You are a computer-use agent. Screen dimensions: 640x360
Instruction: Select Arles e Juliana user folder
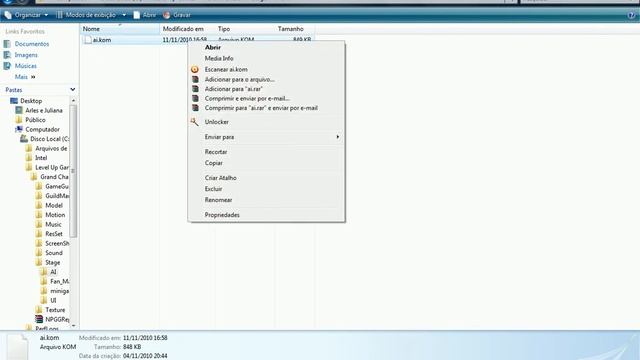tap(44, 110)
